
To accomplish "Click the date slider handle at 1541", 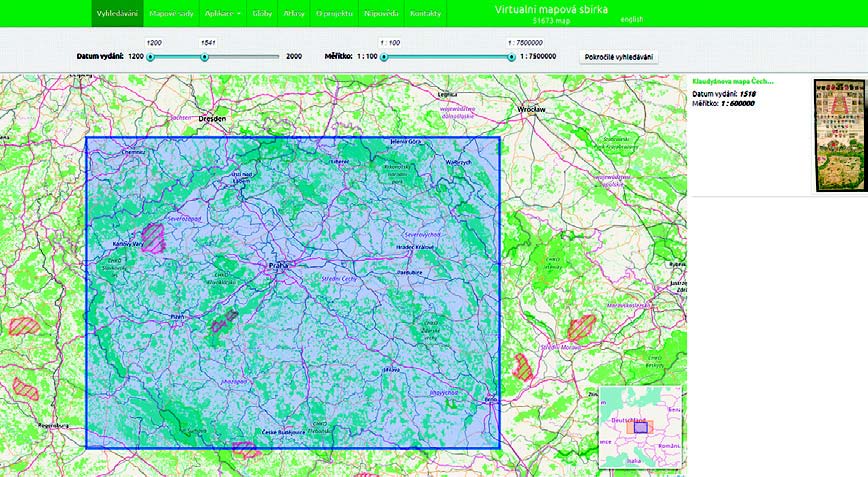I will point(204,57).
